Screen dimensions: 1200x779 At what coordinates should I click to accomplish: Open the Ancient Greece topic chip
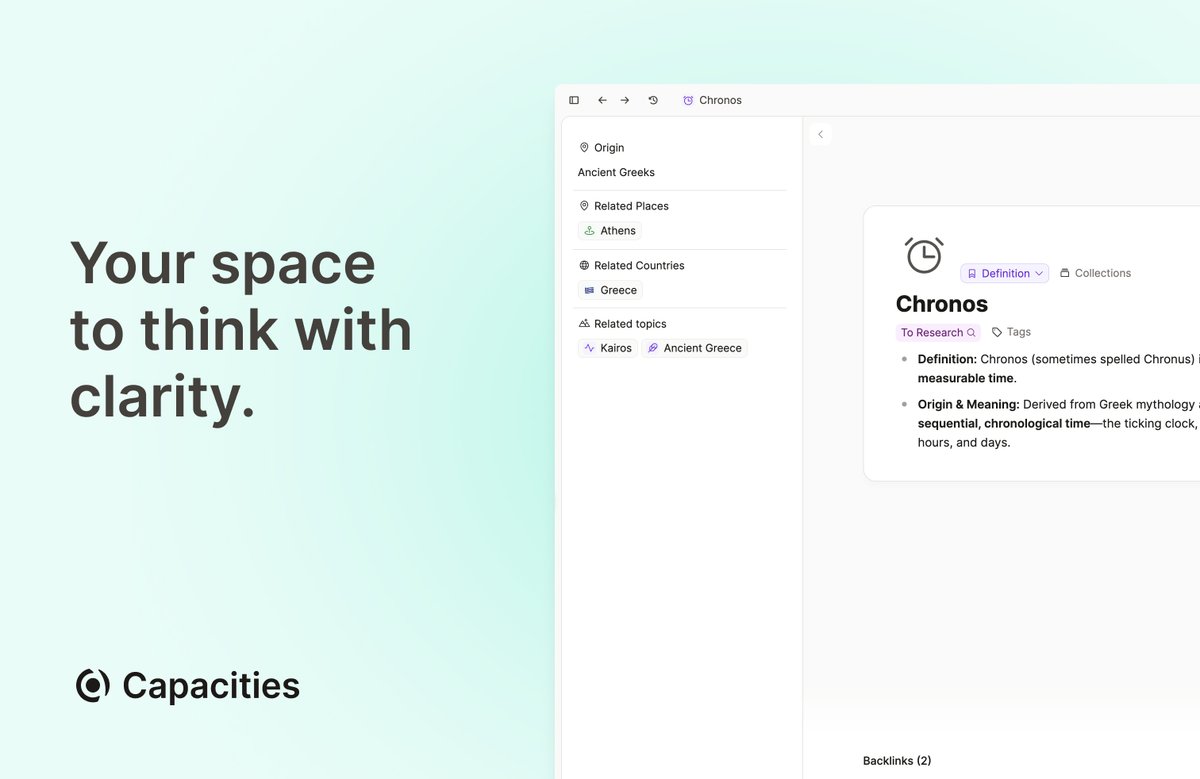coord(694,348)
